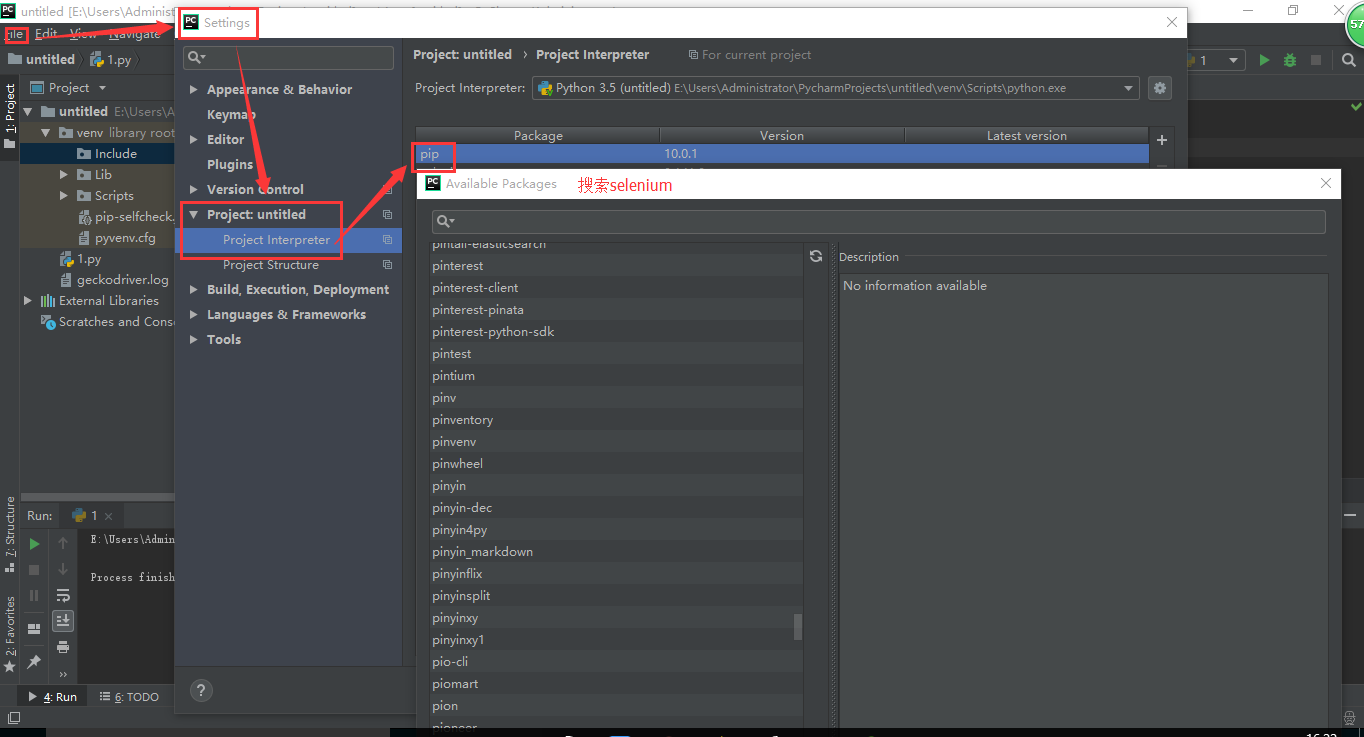The height and width of the screenshot is (737, 1364).
Task: Click copy icon beside Project: untitled
Action: [x=387, y=215]
